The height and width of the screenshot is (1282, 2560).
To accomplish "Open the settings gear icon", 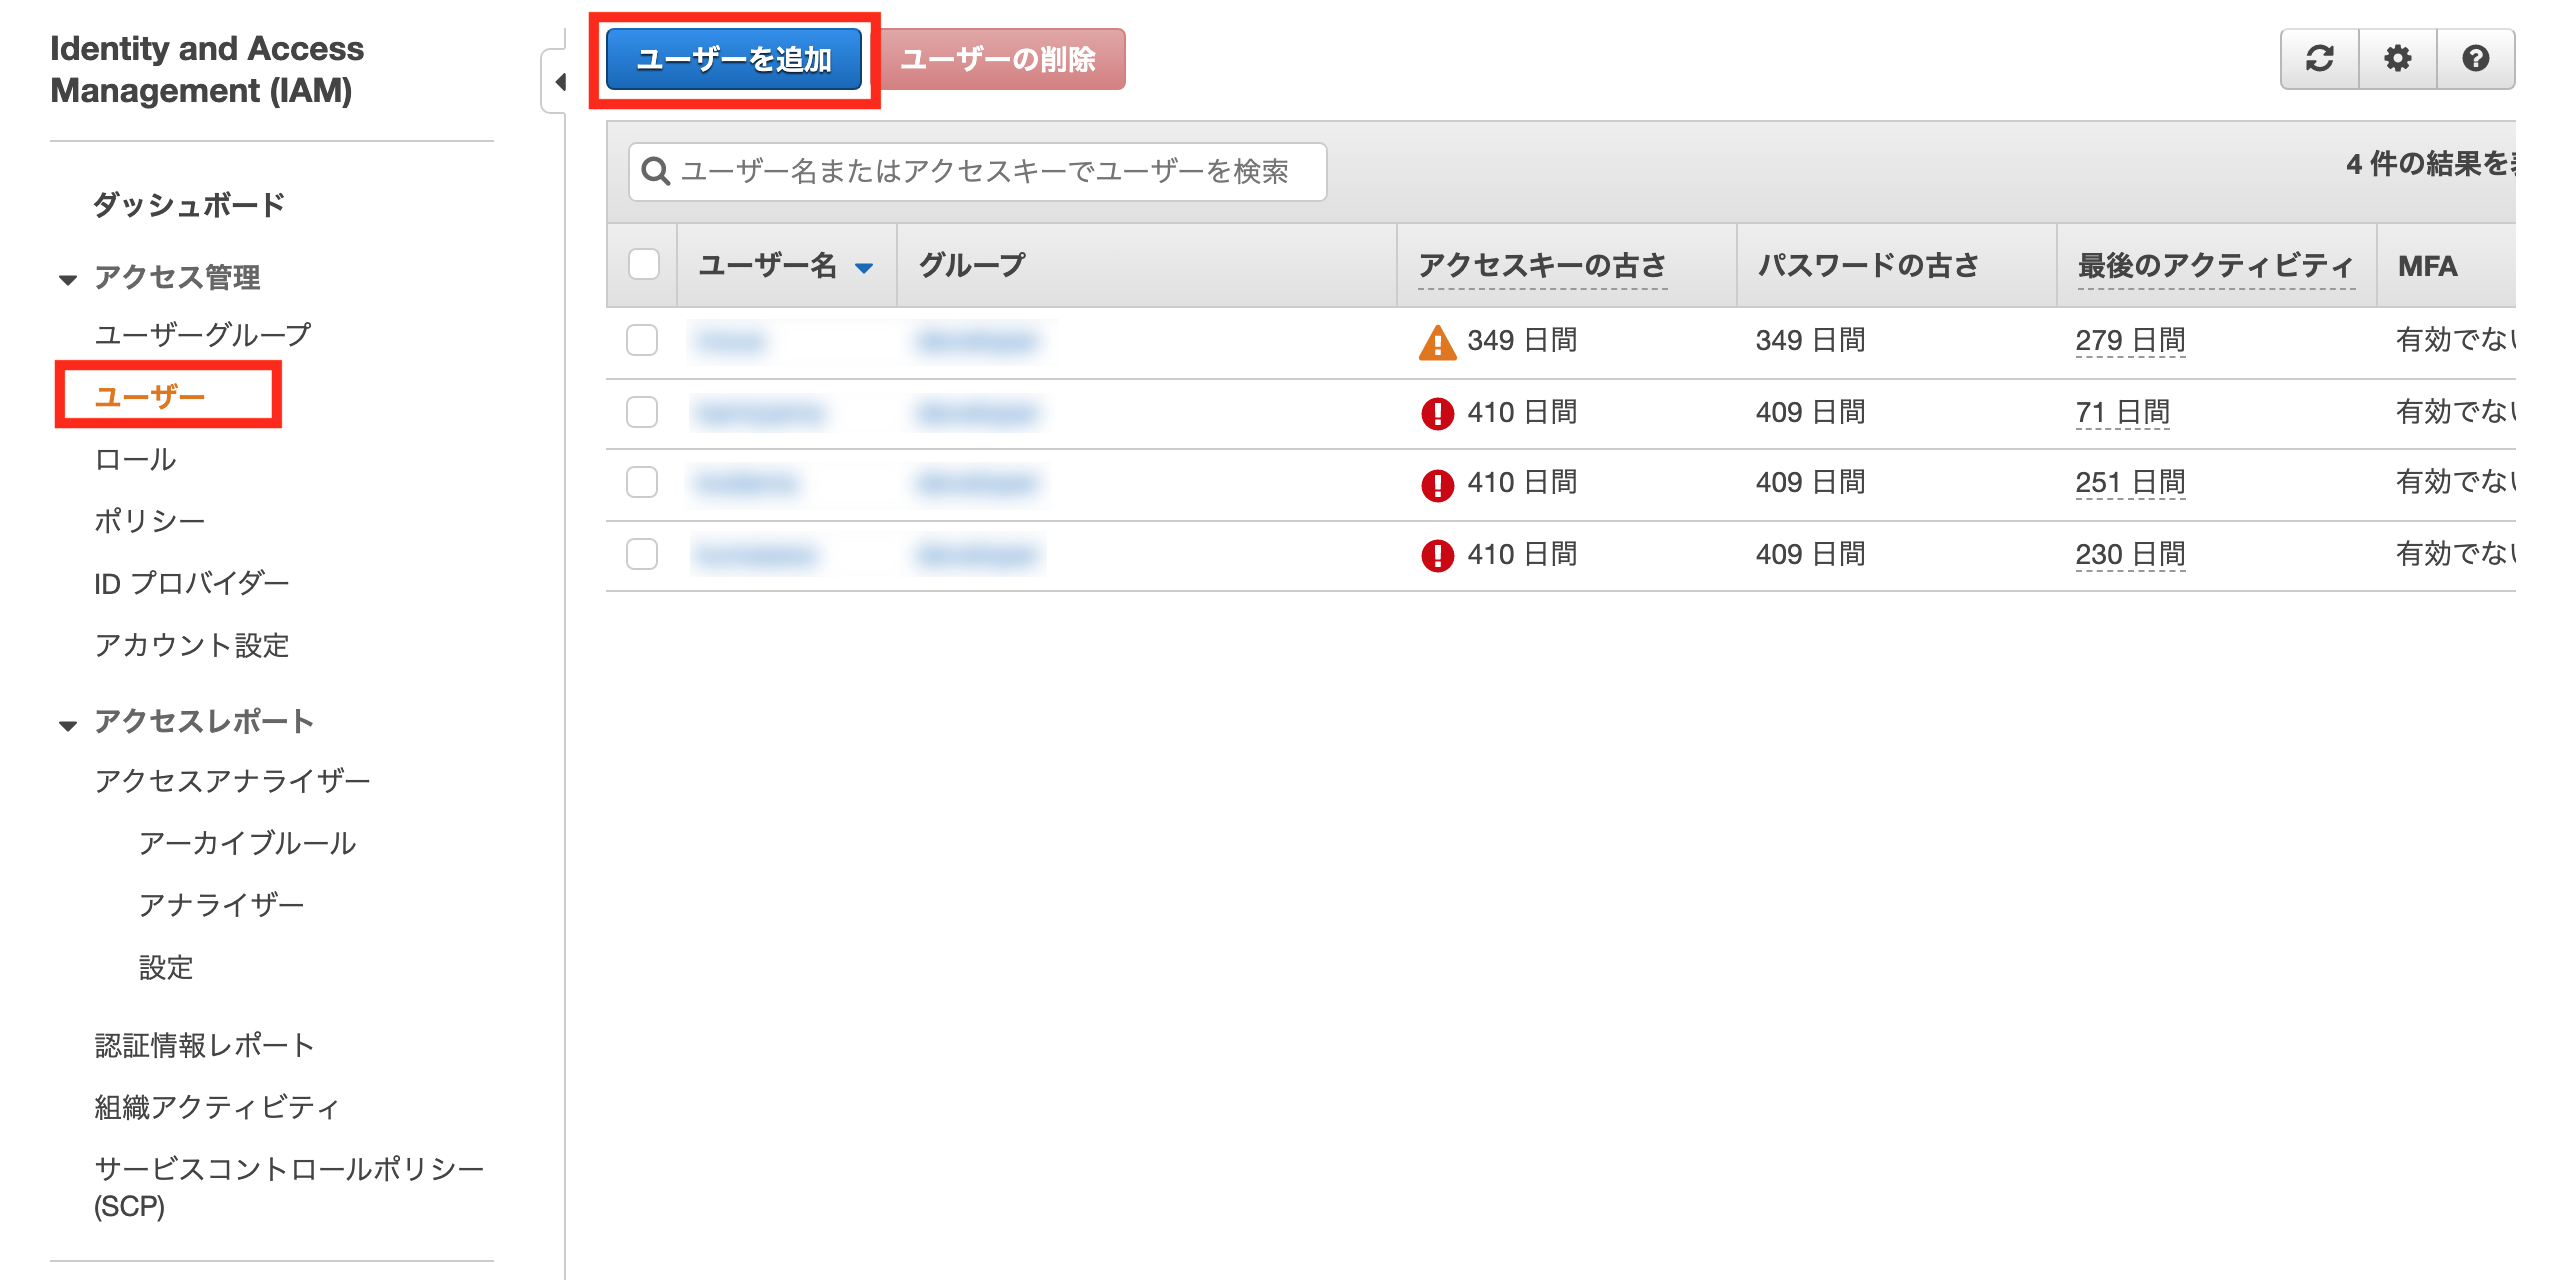I will [x=2397, y=59].
